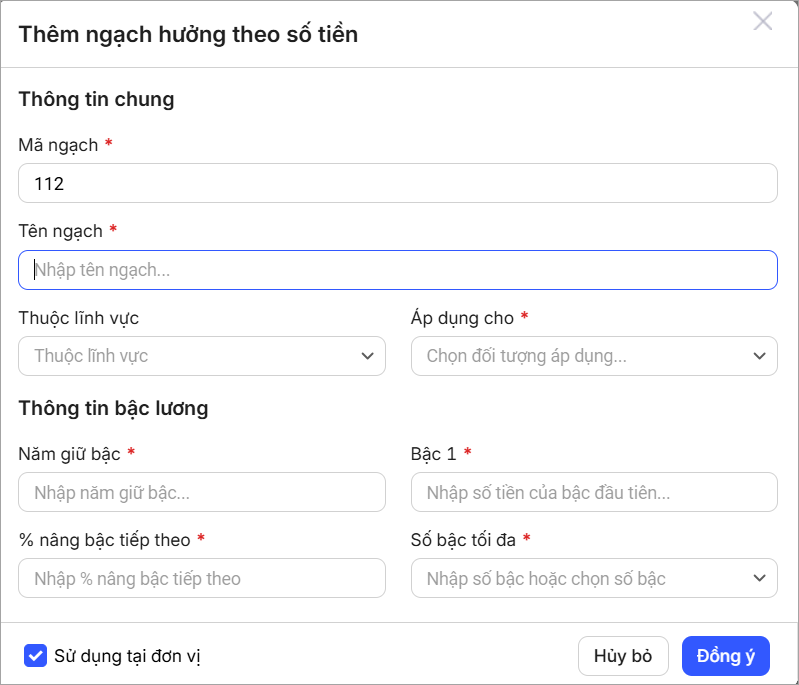Focus the % nâng bậc tiếp theo input

201,578
